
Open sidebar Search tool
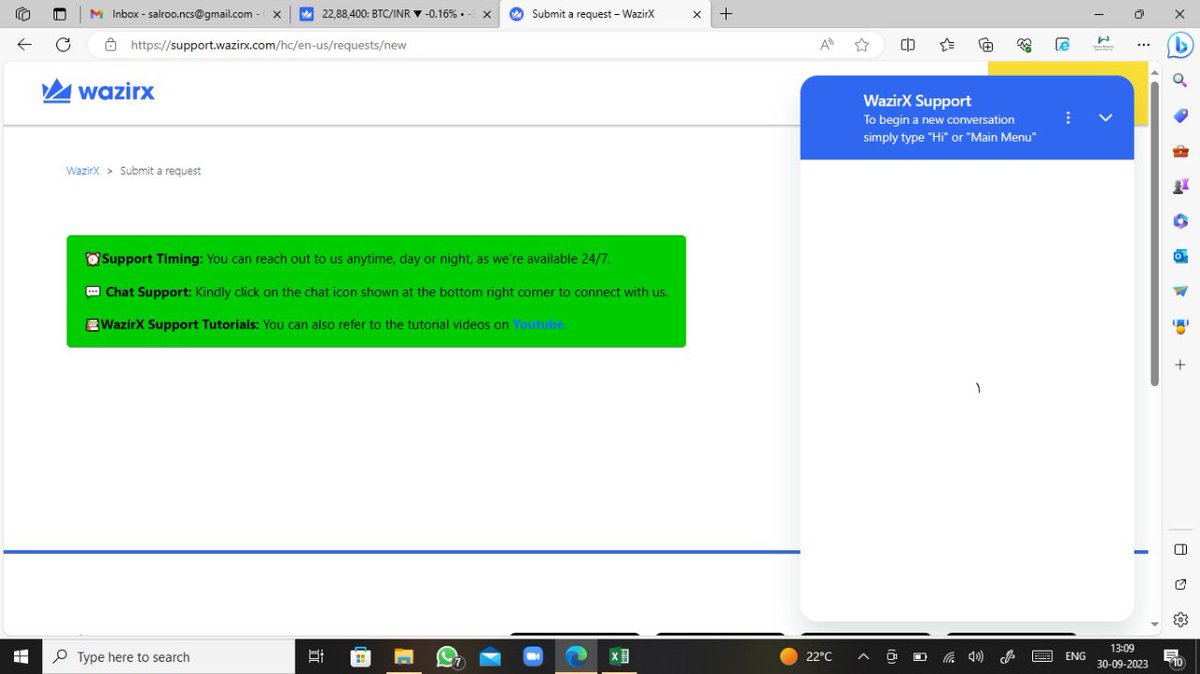(1180, 79)
